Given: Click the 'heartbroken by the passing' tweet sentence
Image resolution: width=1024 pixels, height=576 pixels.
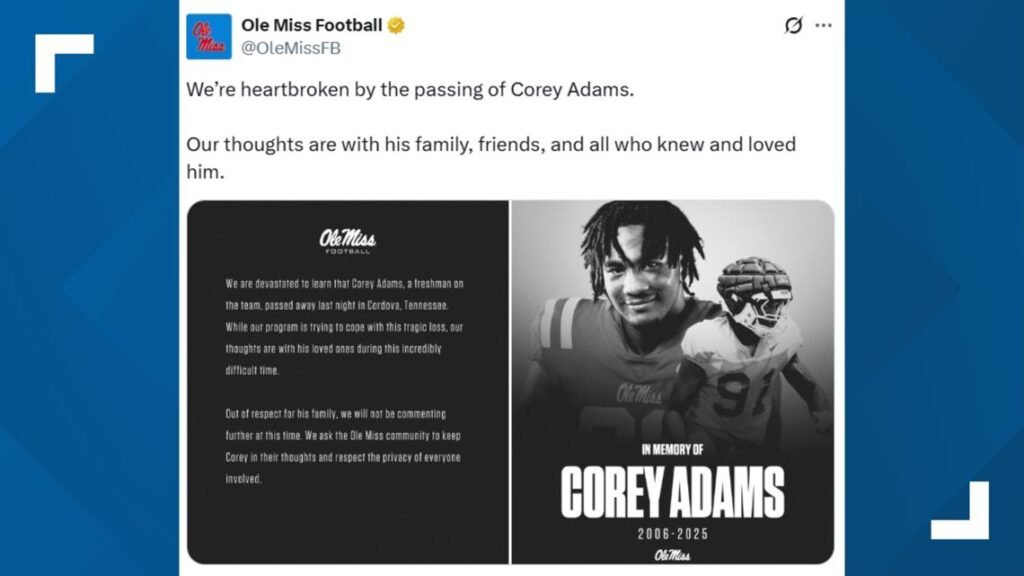Looking at the screenshot, I should [x=410, y=89].
